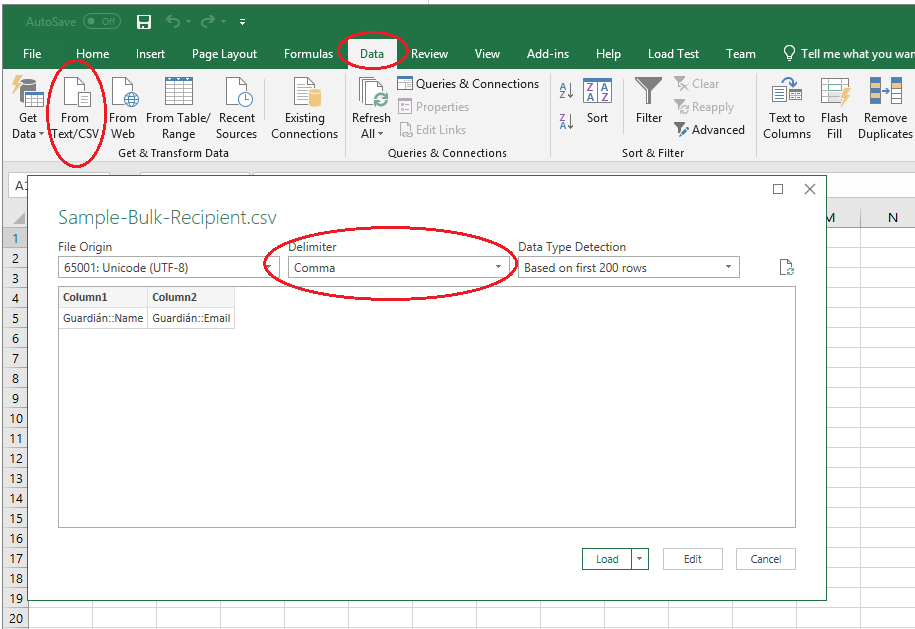Screen dimensions: 915x629
Task: Open the Existing Connections icon
Action: point(304,94)
